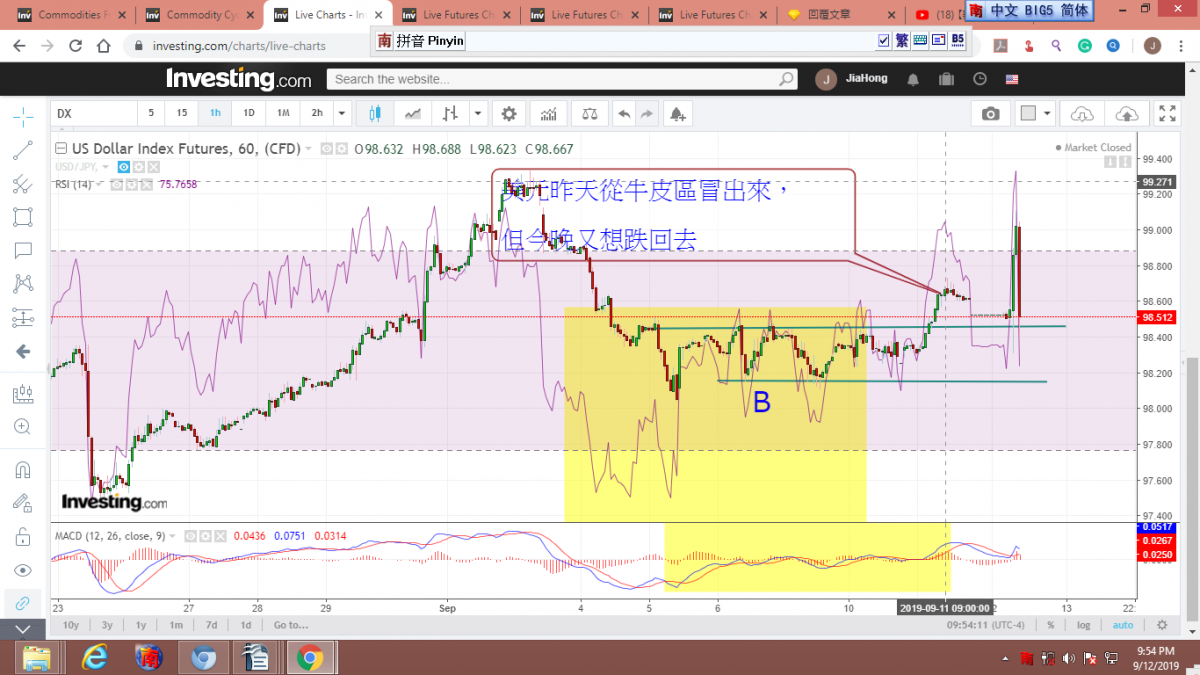Viewport: 1200px width, 675px height.
Task: Toggle auto scale option
Action: pos(1123,625)
